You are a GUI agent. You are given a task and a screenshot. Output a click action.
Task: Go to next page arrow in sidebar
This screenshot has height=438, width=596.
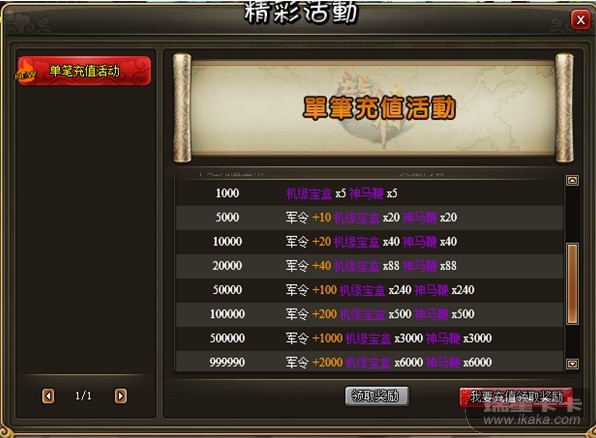pyautogui.click(x=120, y=396)
